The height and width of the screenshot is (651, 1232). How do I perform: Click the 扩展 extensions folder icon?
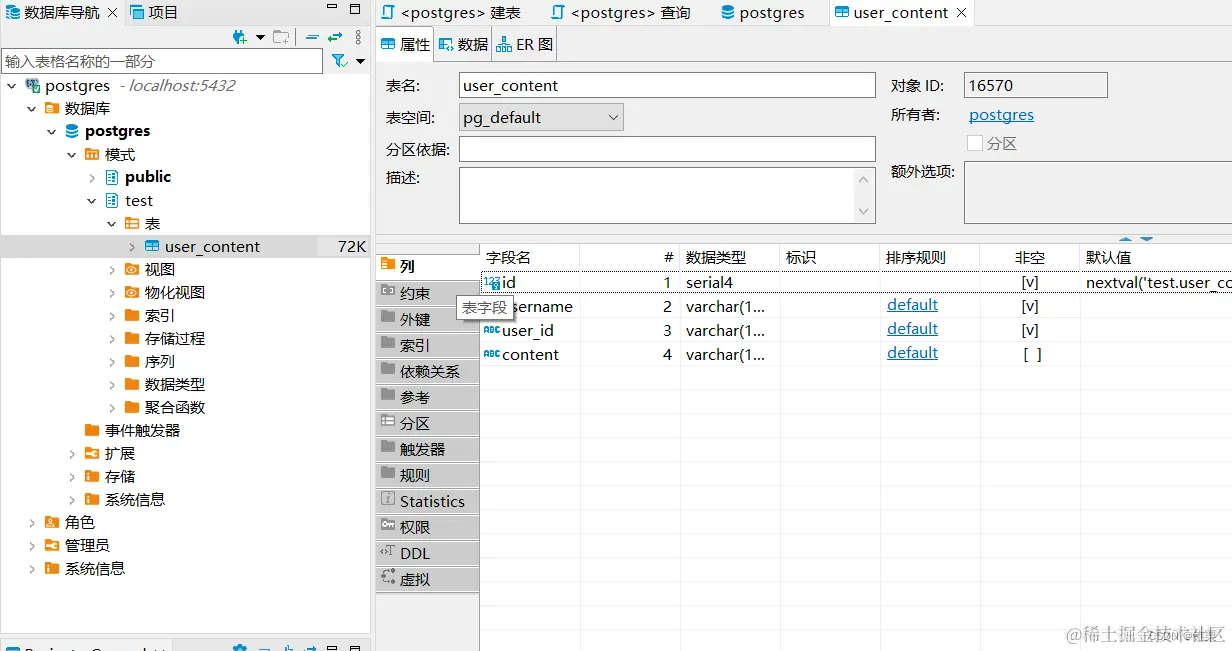tap(92, 453)
